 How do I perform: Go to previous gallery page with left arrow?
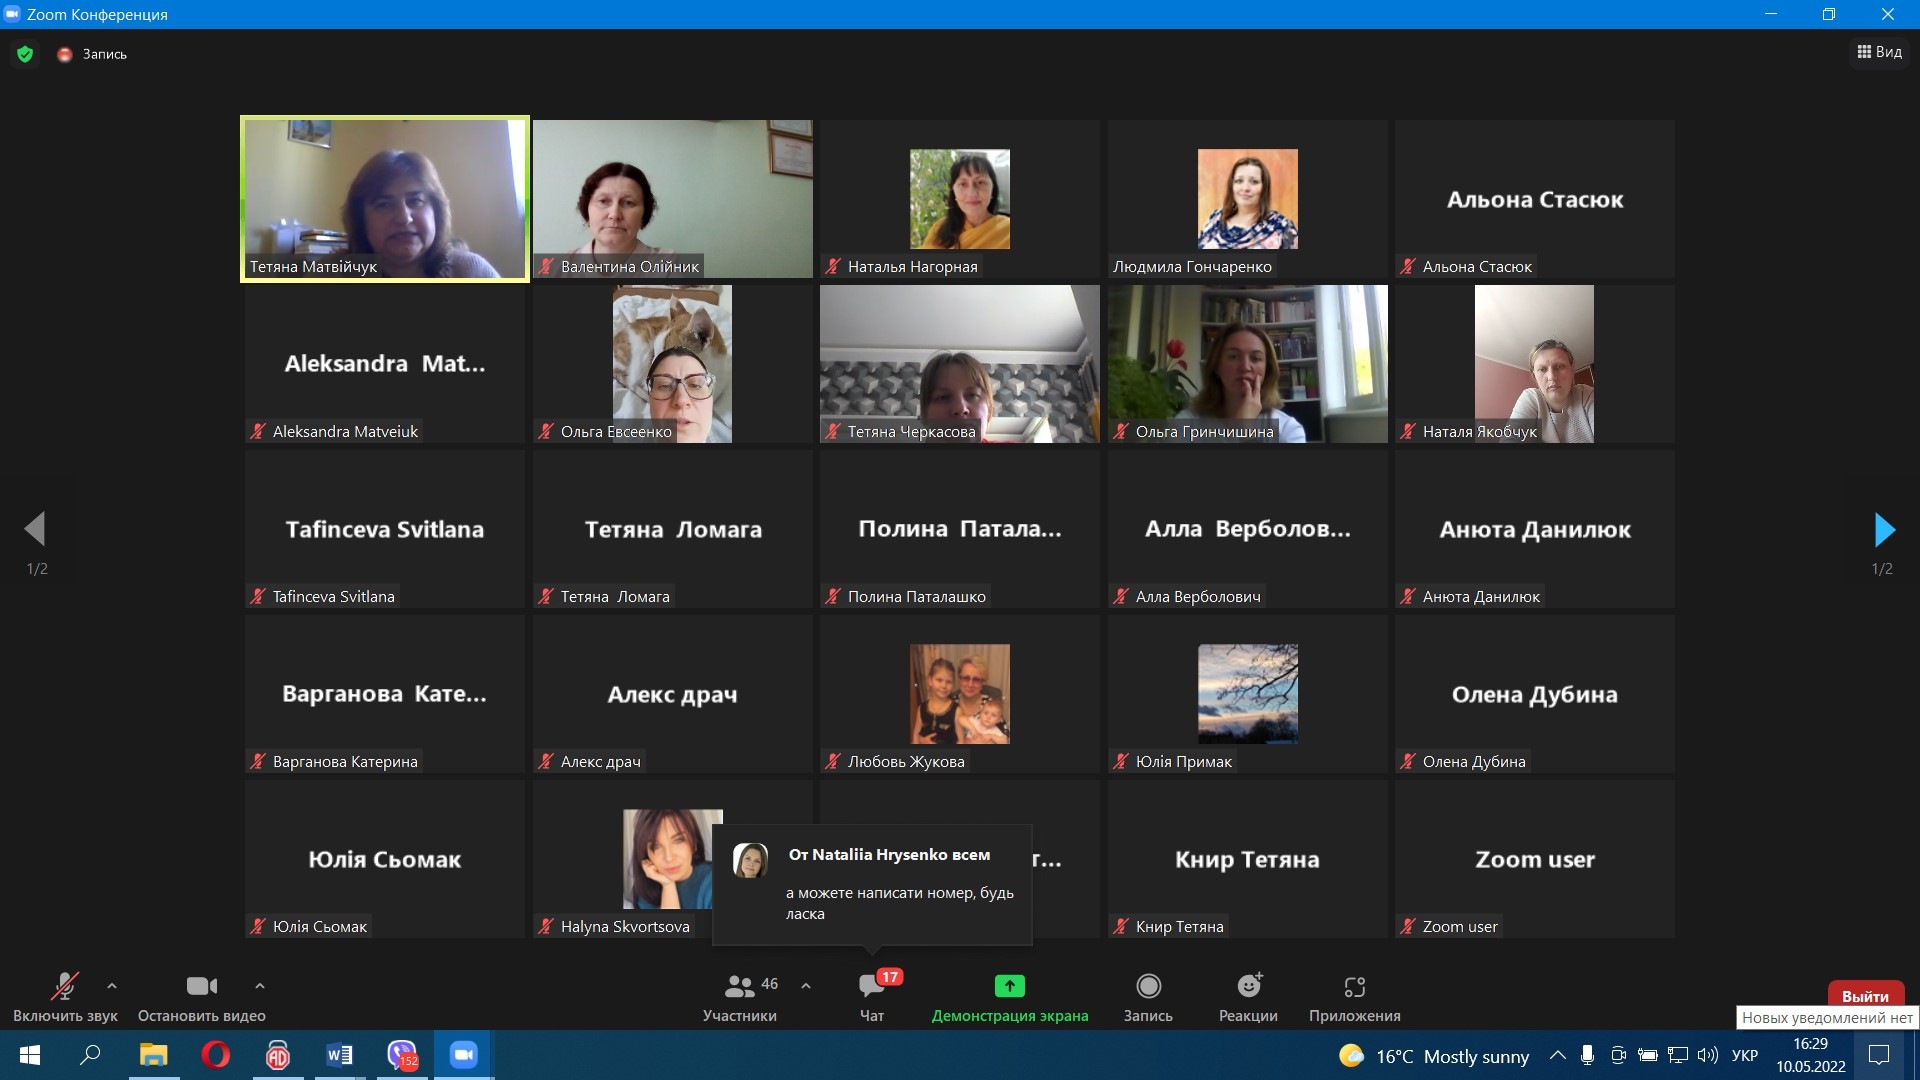tap(36, 530)
